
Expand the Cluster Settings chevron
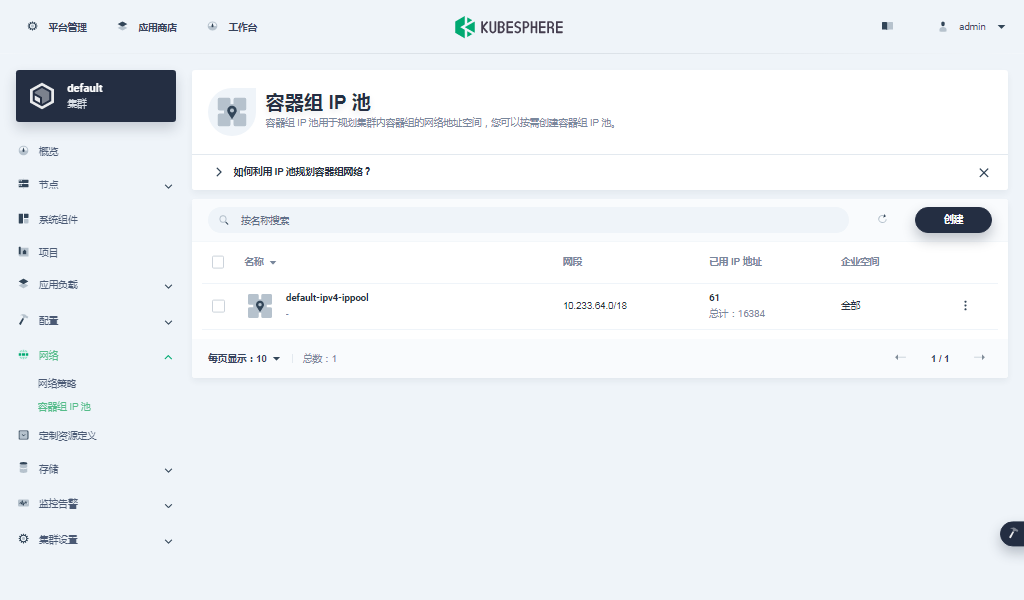(168, 541)
